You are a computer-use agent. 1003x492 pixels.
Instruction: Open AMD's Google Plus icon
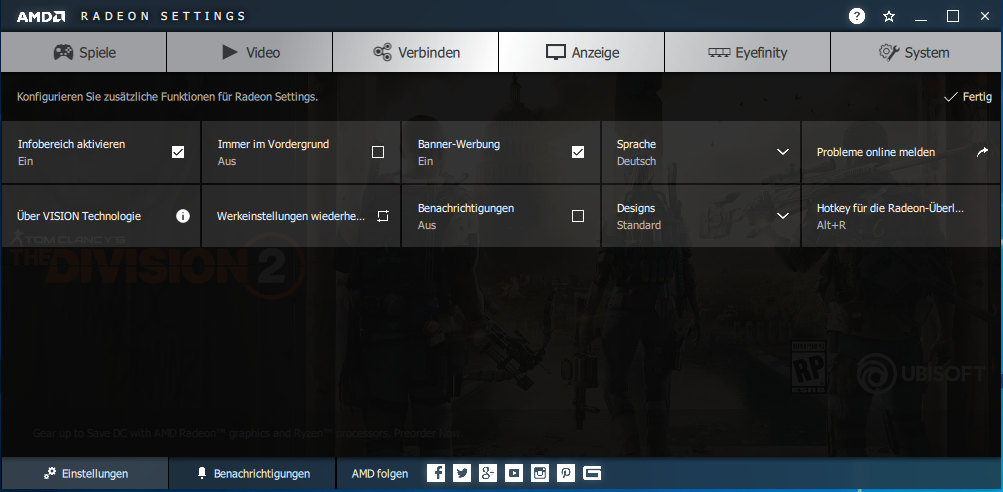(488, 473)
